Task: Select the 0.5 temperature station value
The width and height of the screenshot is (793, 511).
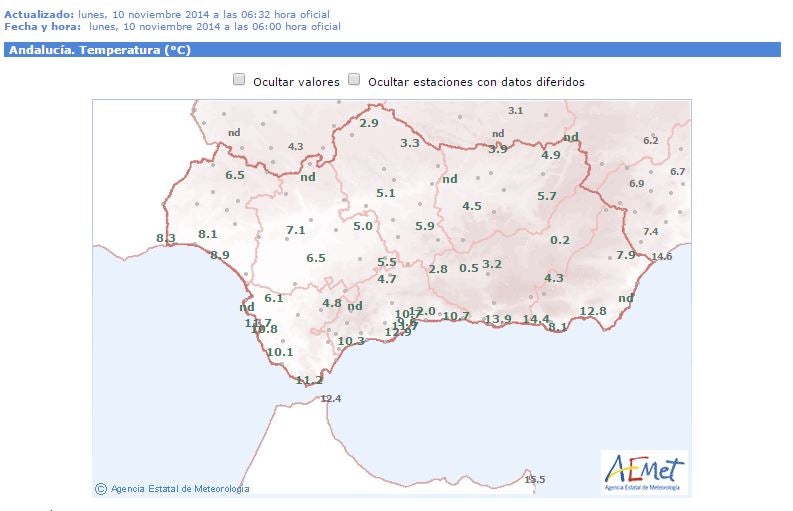Action: pyautogui.click(x=469, y=268)
